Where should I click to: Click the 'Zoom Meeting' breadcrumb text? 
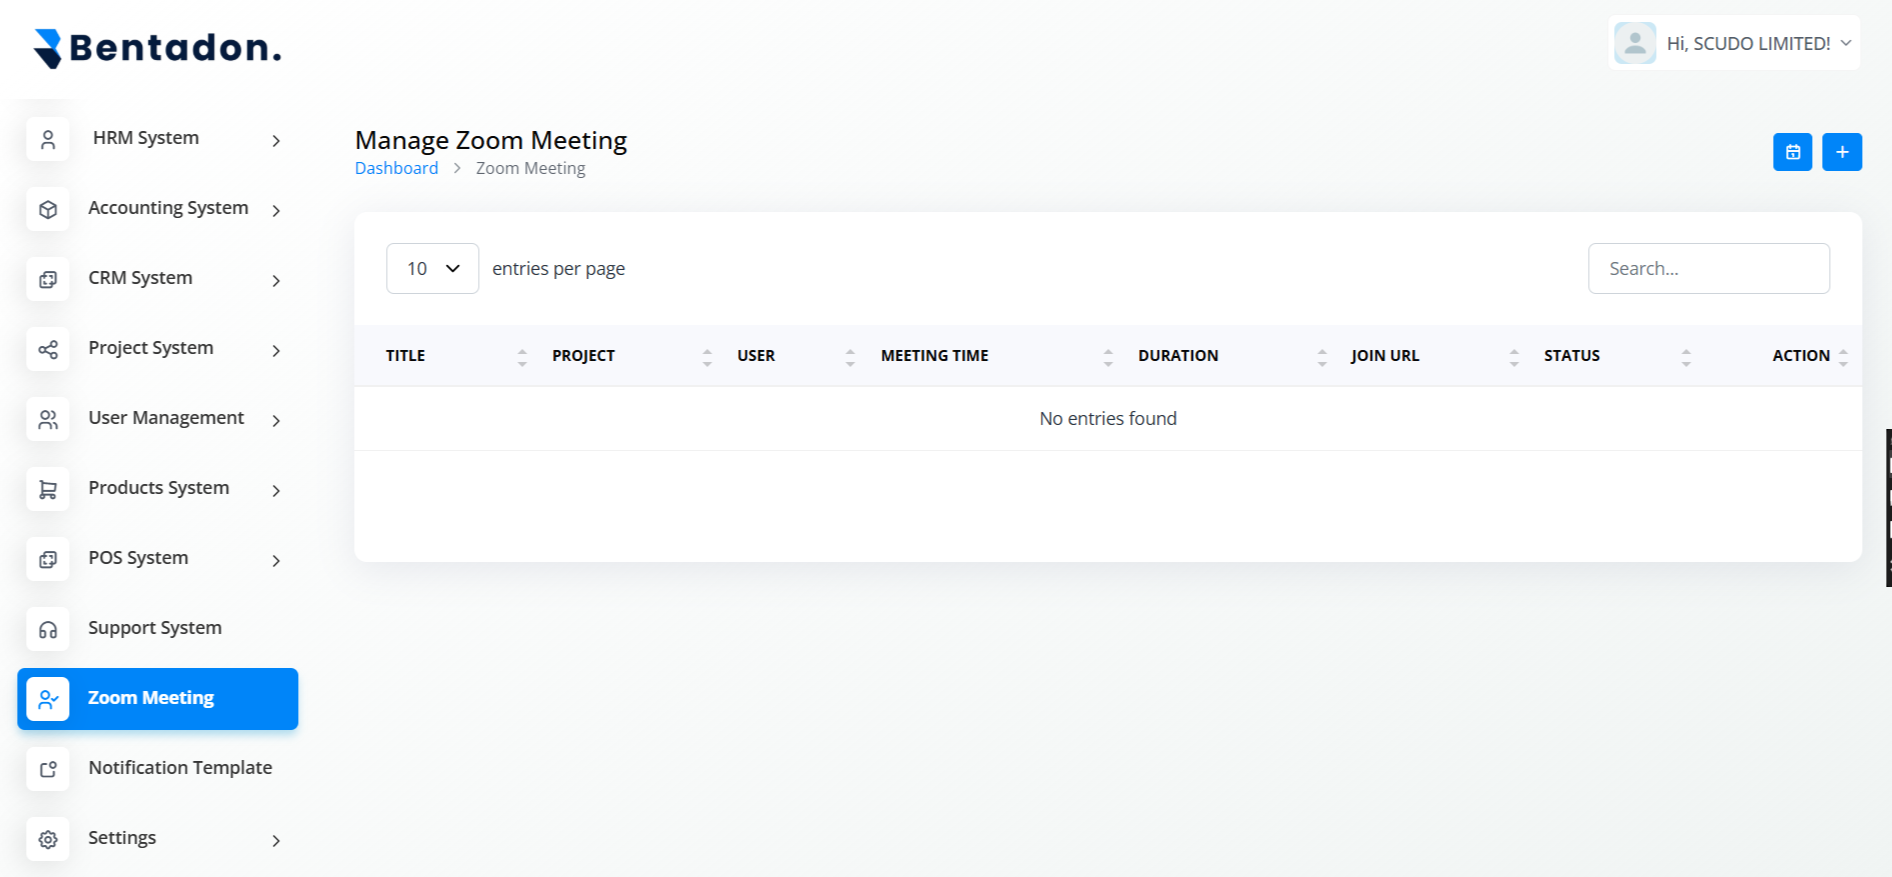click(531, 168)
